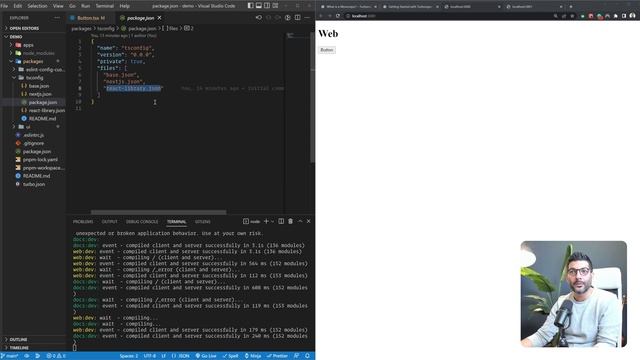Open the terminal launch profile dropdown arrow
The image size is (640, 360).
[x=272, y=221]
